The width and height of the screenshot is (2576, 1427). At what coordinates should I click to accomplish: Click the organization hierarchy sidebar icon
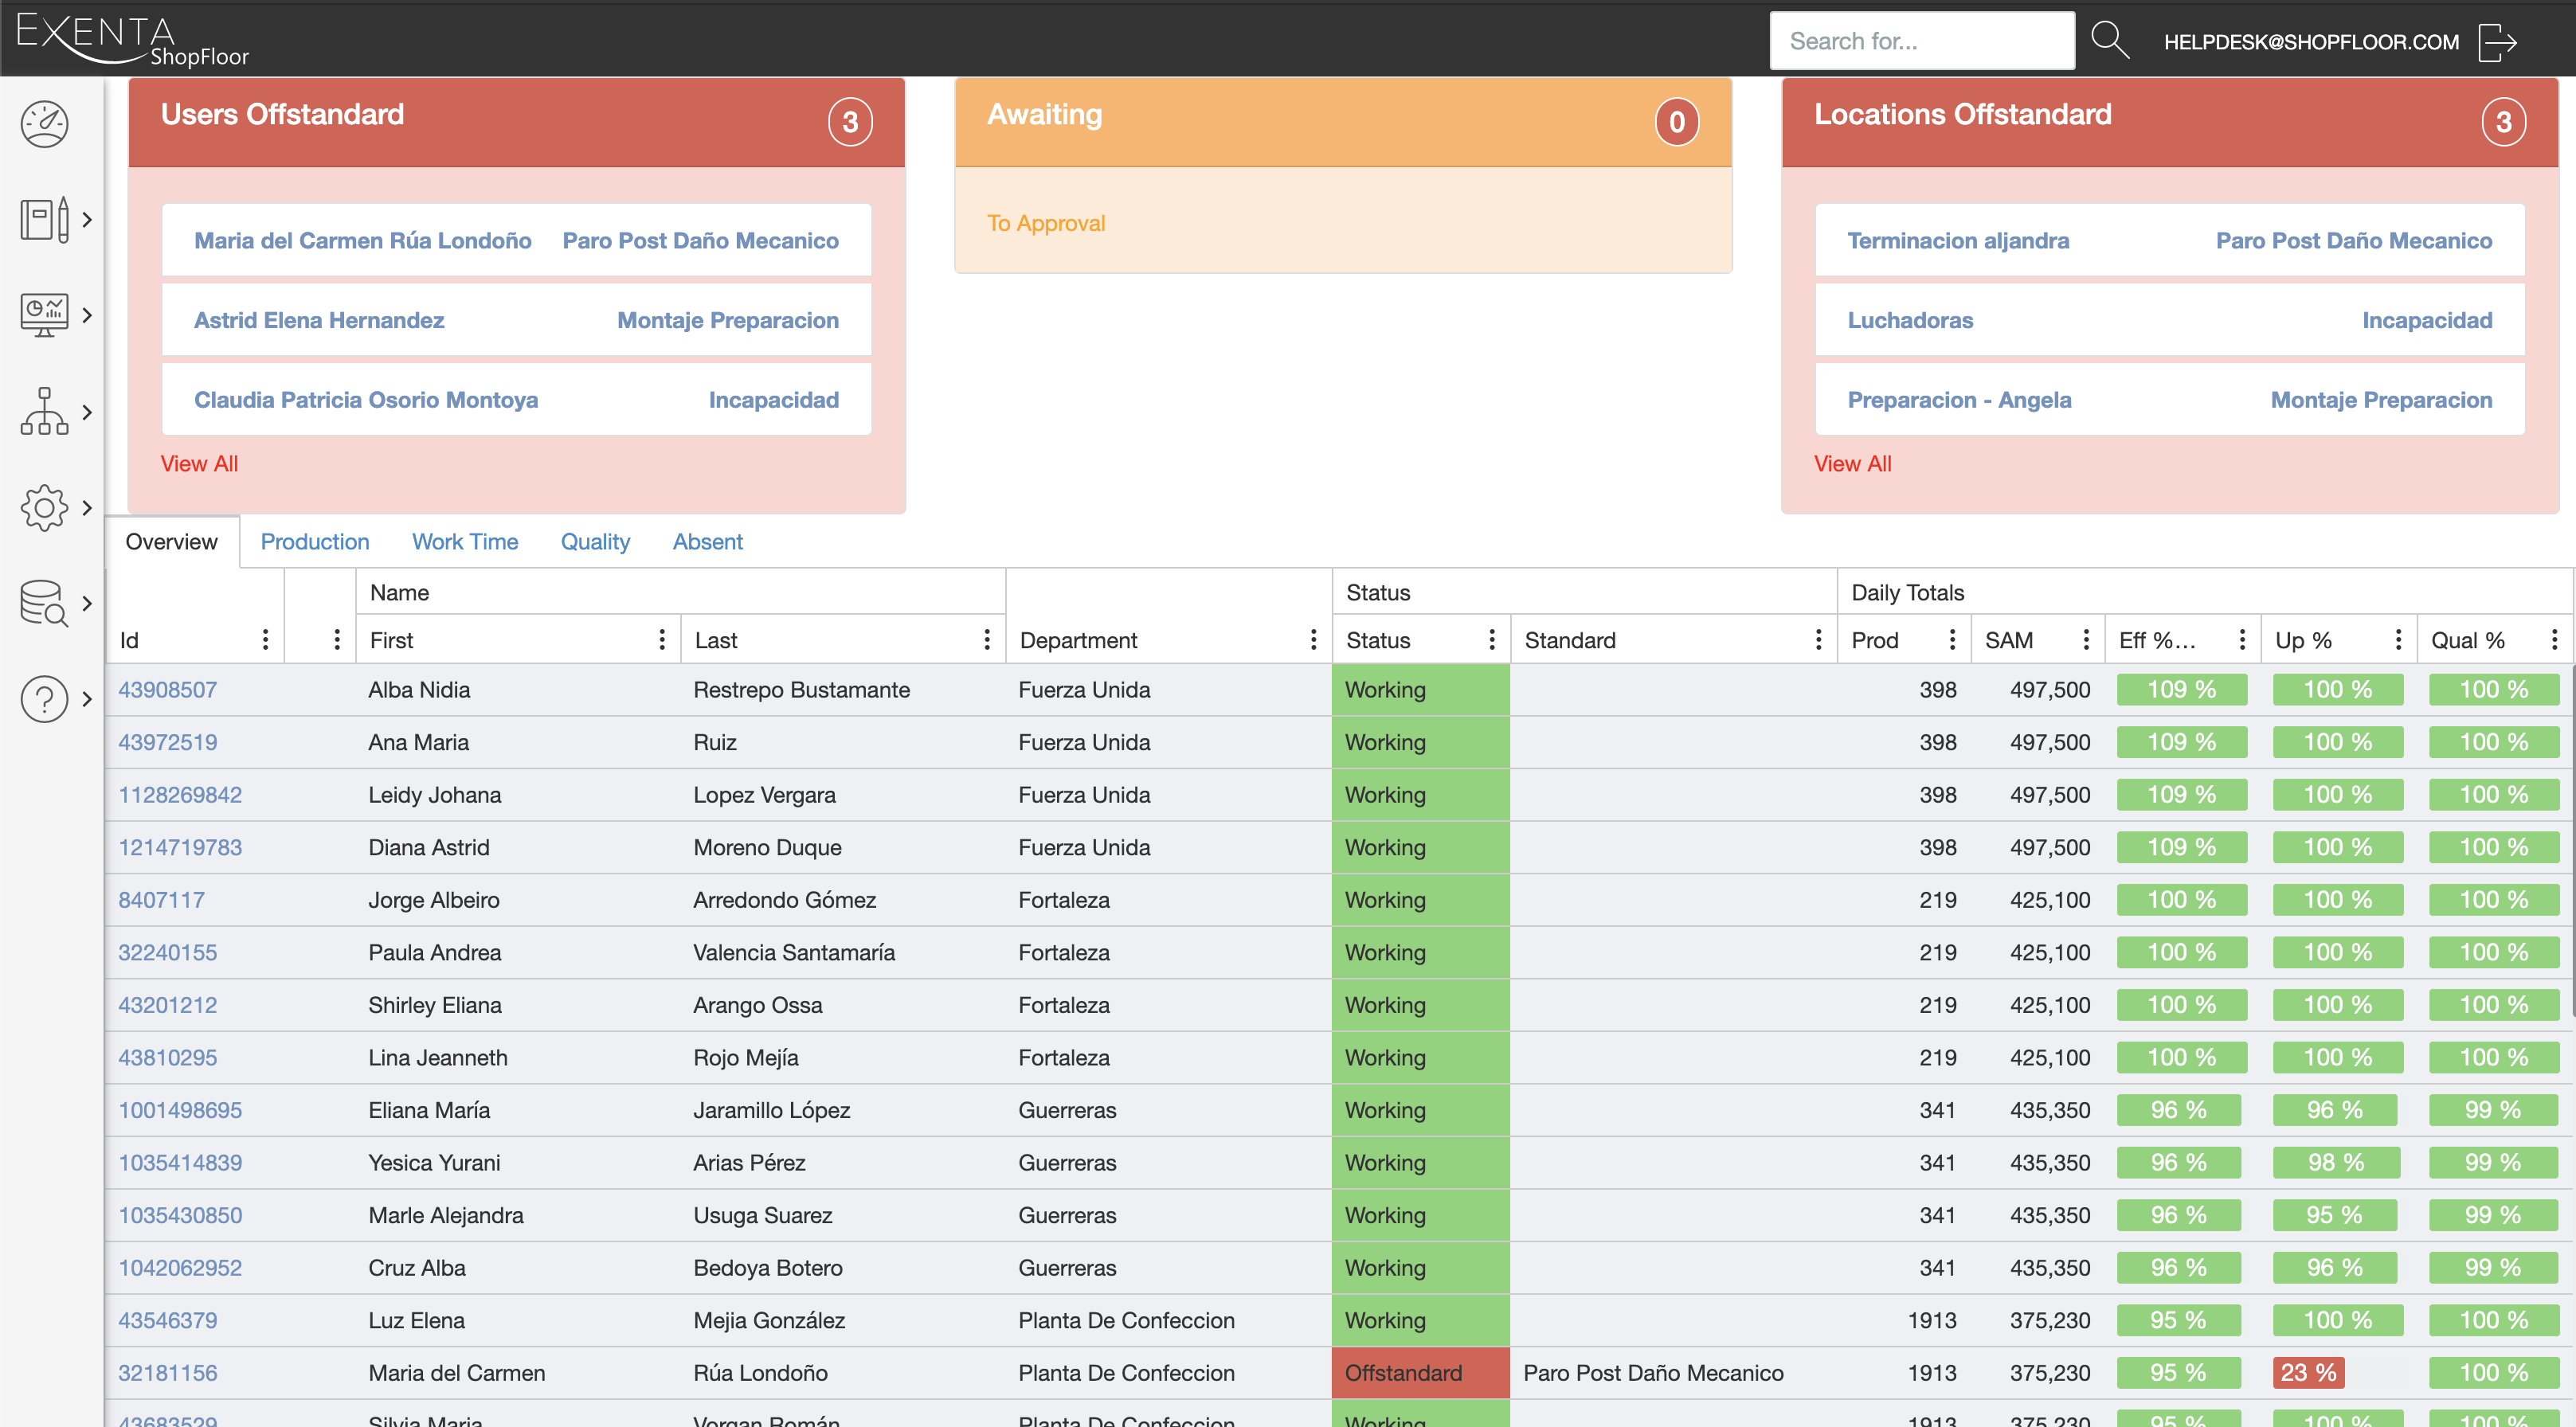tap(45, 411)
